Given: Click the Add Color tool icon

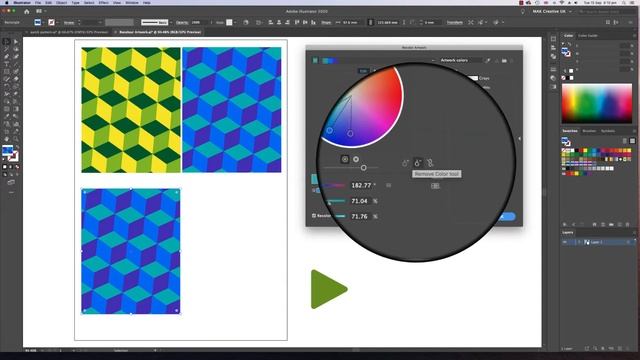Looking at the screenshot, I should pyautogui.click(x=405, y=163).
